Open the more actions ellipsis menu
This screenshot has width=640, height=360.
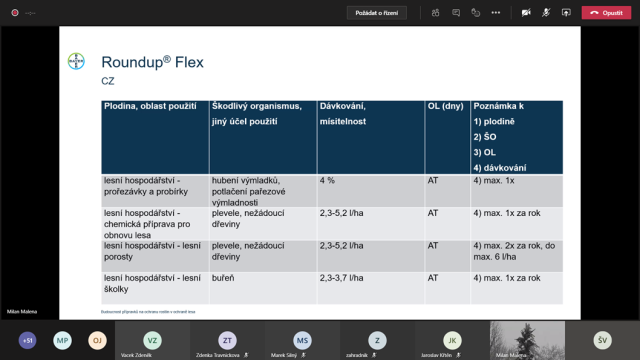coord(496,13)
